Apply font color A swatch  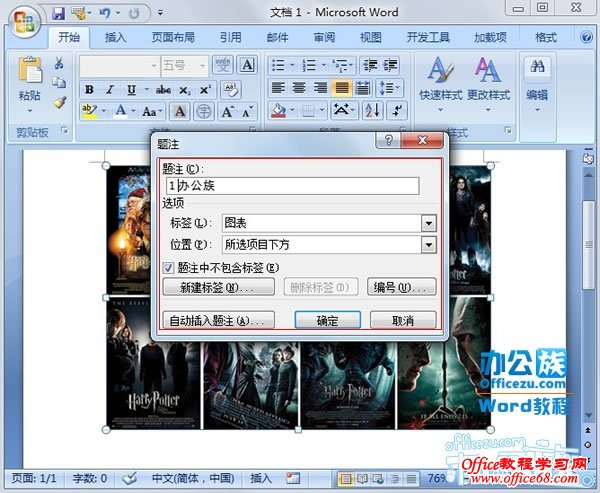[x=121, y=111]
